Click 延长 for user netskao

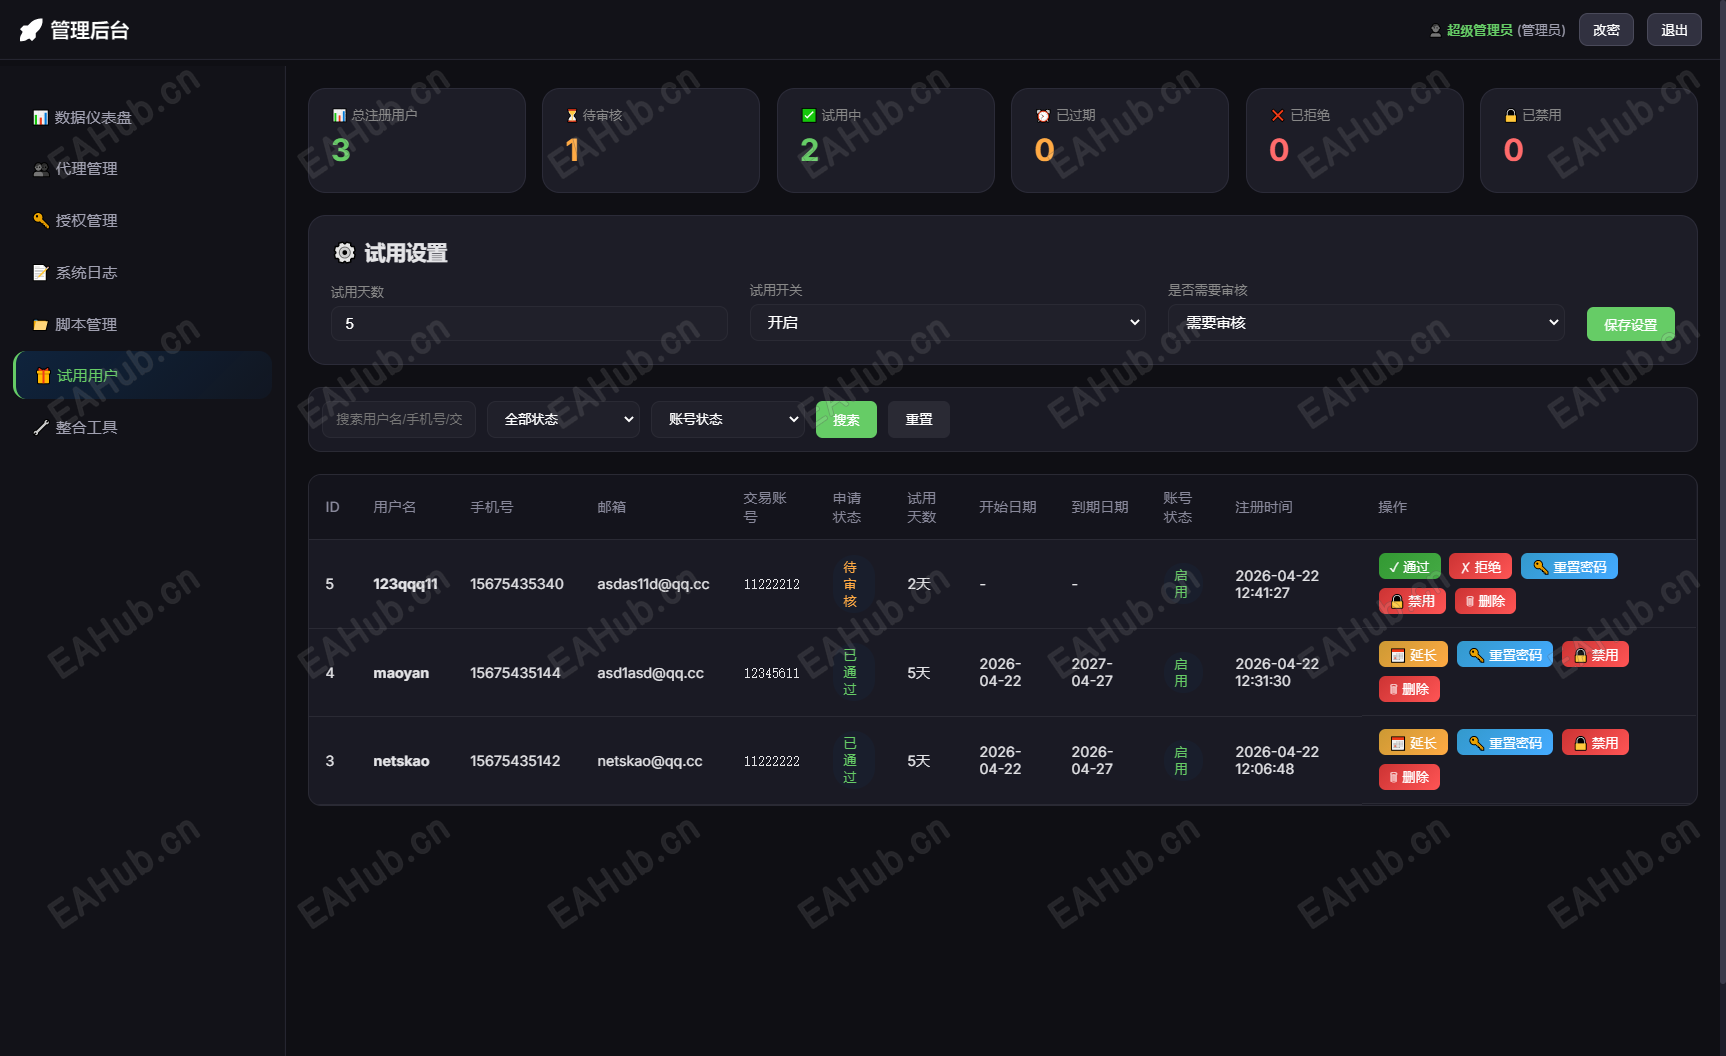pyautogui.click(x=1413, y=743)
